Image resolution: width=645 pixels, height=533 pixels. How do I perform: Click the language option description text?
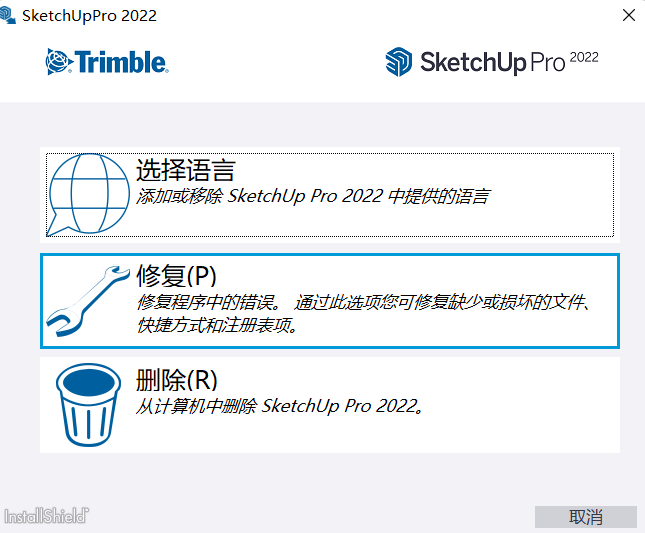pos(312,197)
